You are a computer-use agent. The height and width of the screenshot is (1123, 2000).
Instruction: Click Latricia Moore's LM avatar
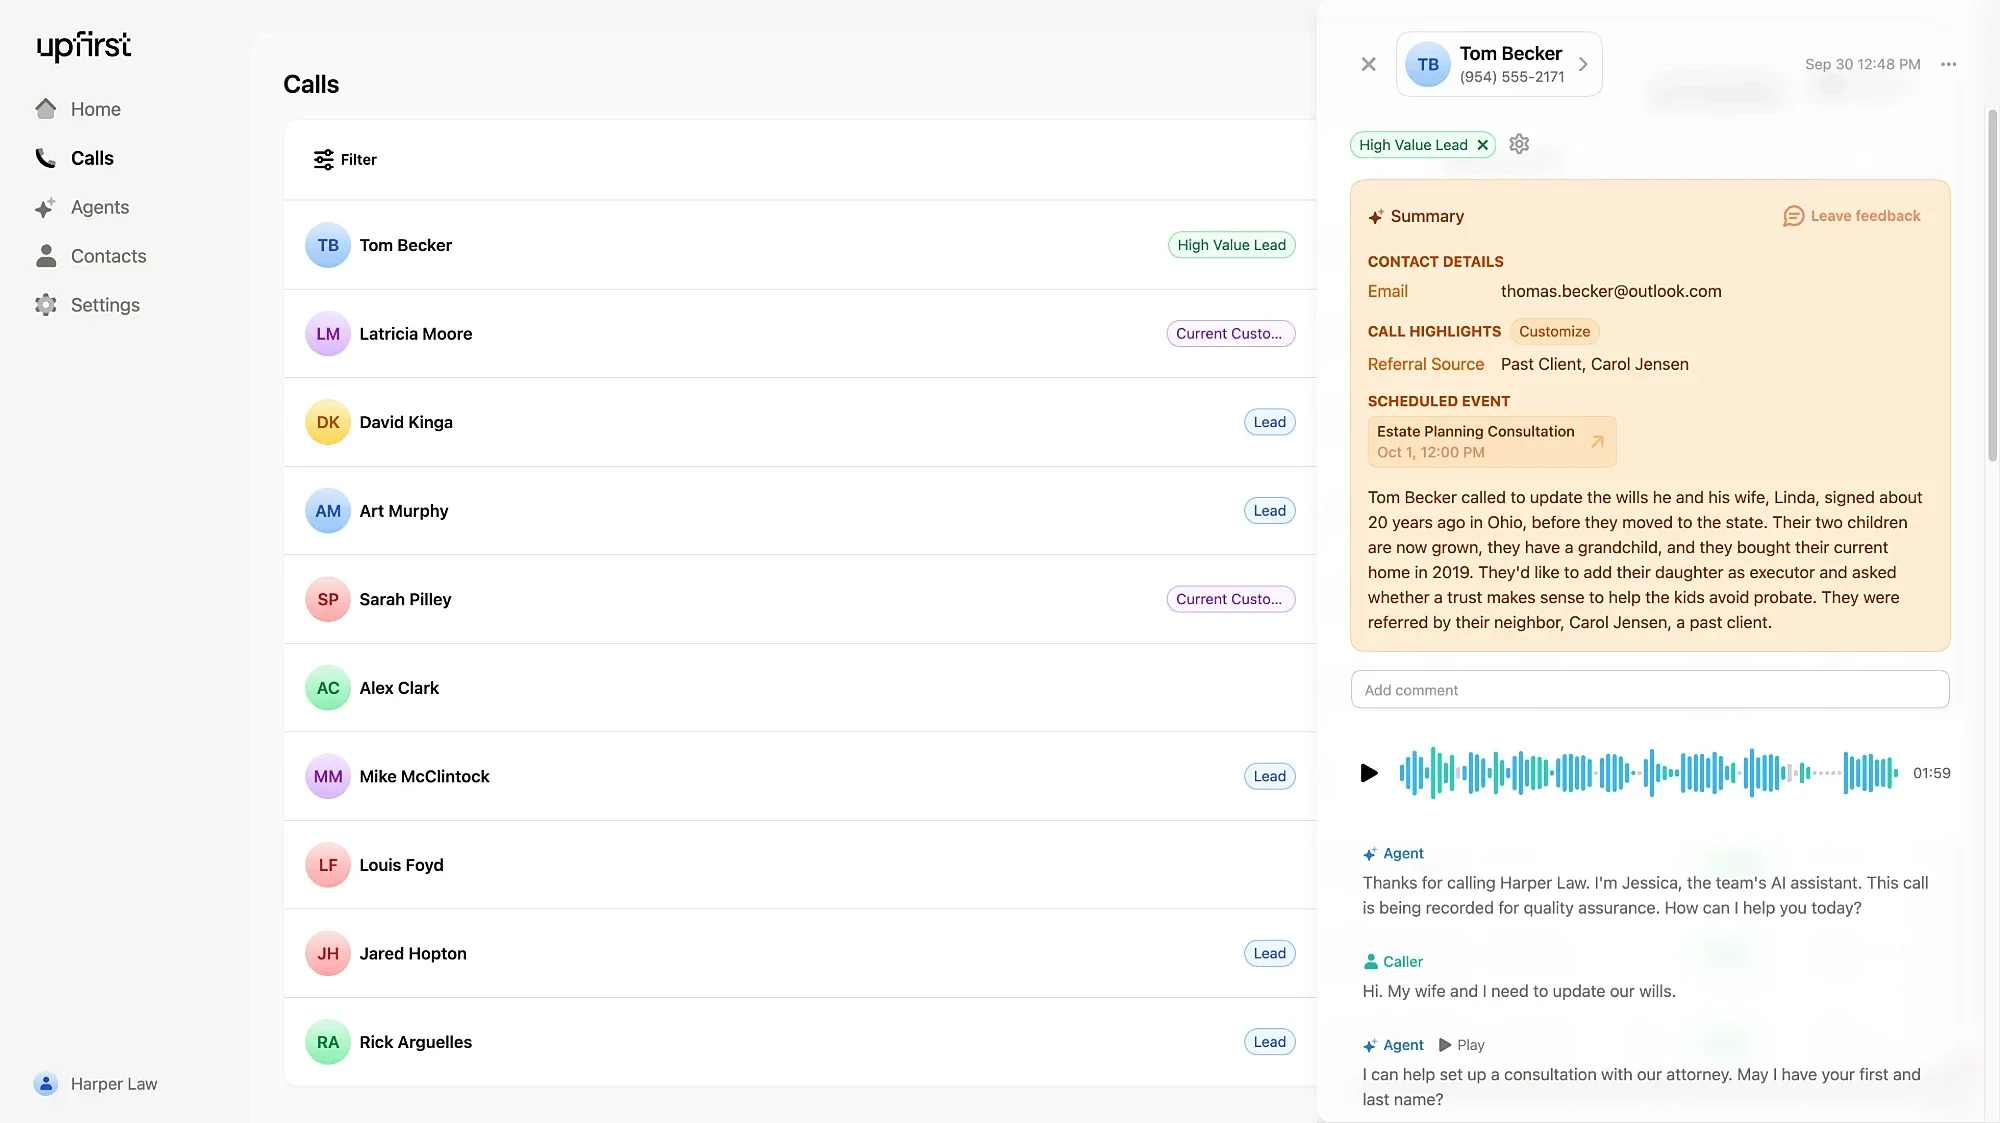click(328, 334)
